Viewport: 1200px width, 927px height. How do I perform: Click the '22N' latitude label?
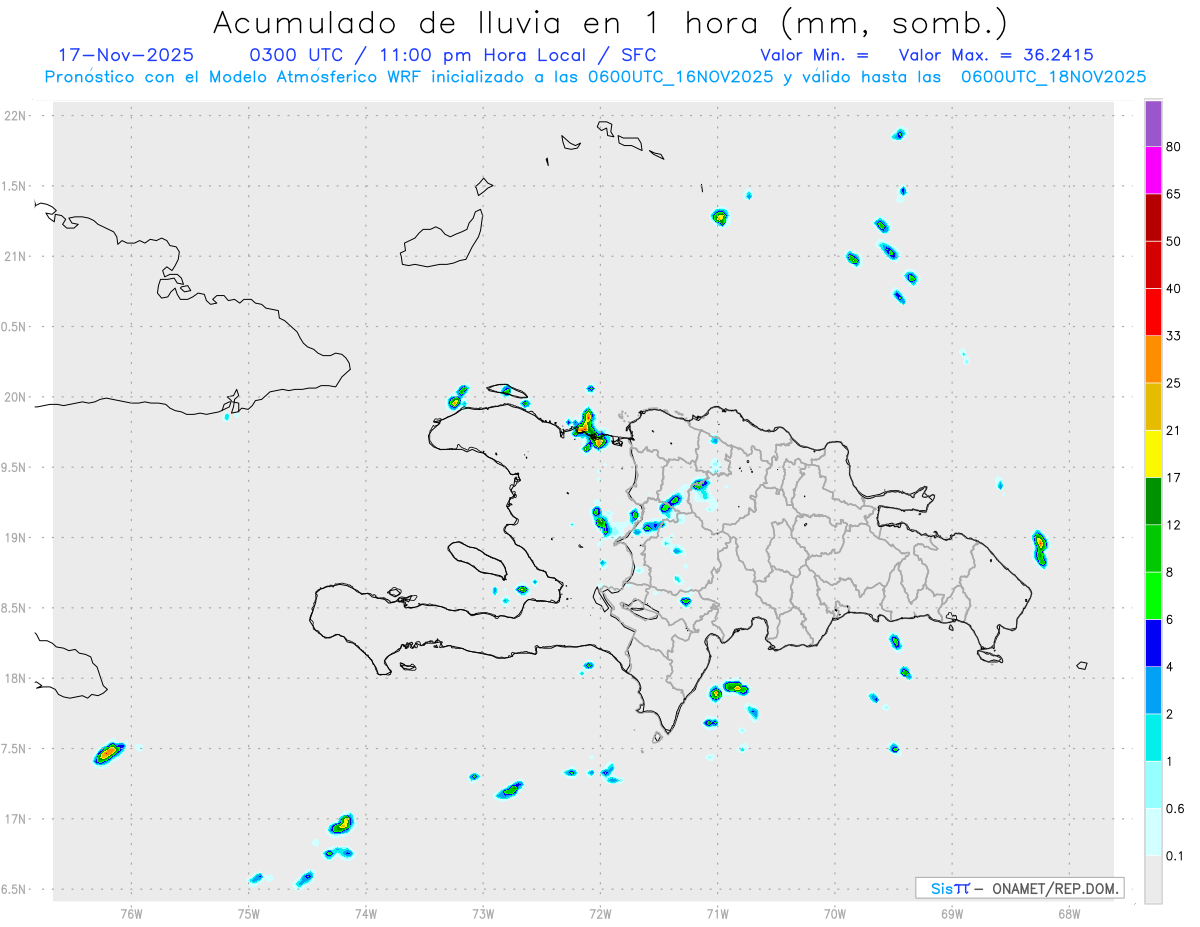(17, 116)
